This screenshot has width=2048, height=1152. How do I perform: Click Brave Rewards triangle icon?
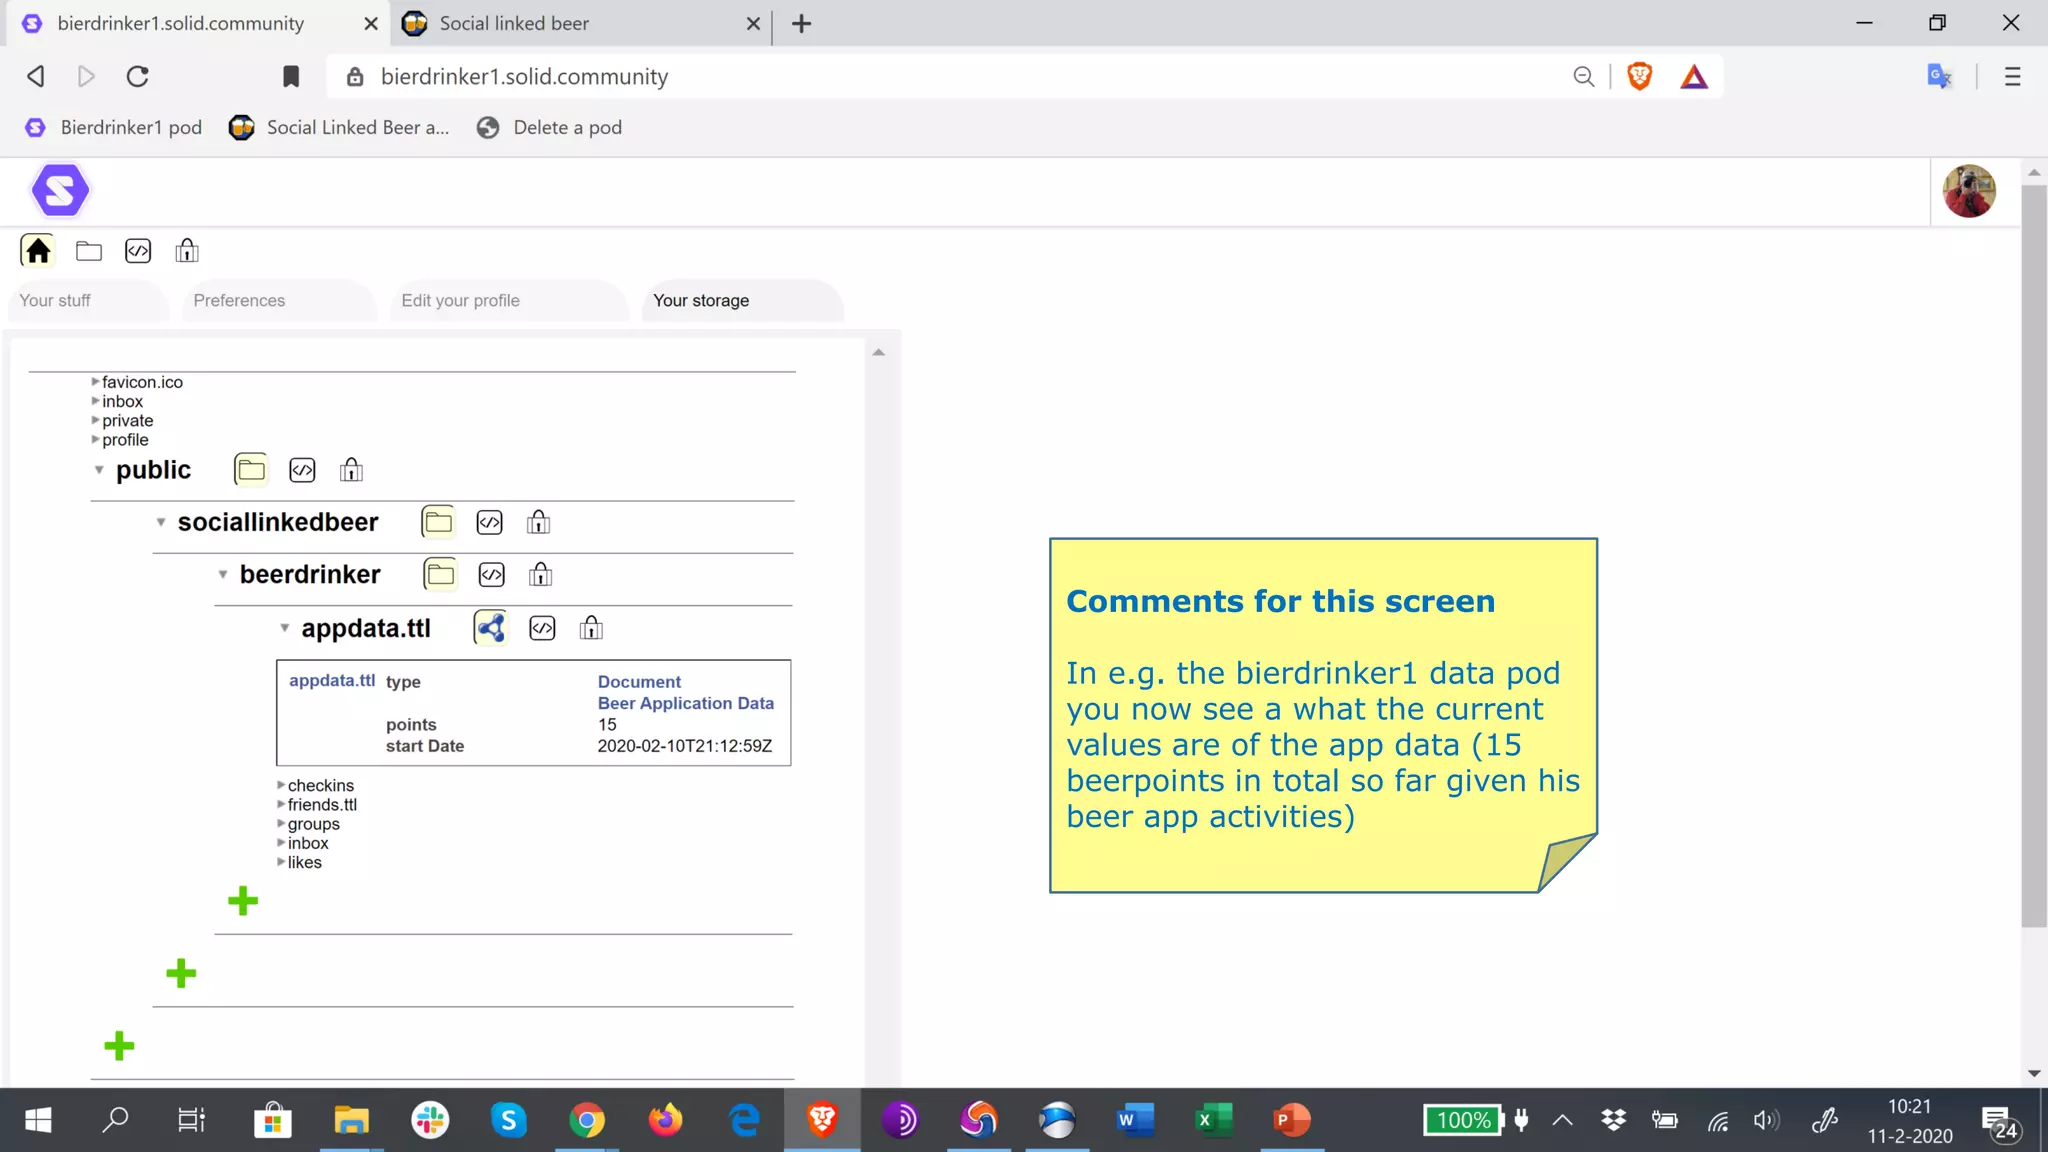coord(1694,77)
